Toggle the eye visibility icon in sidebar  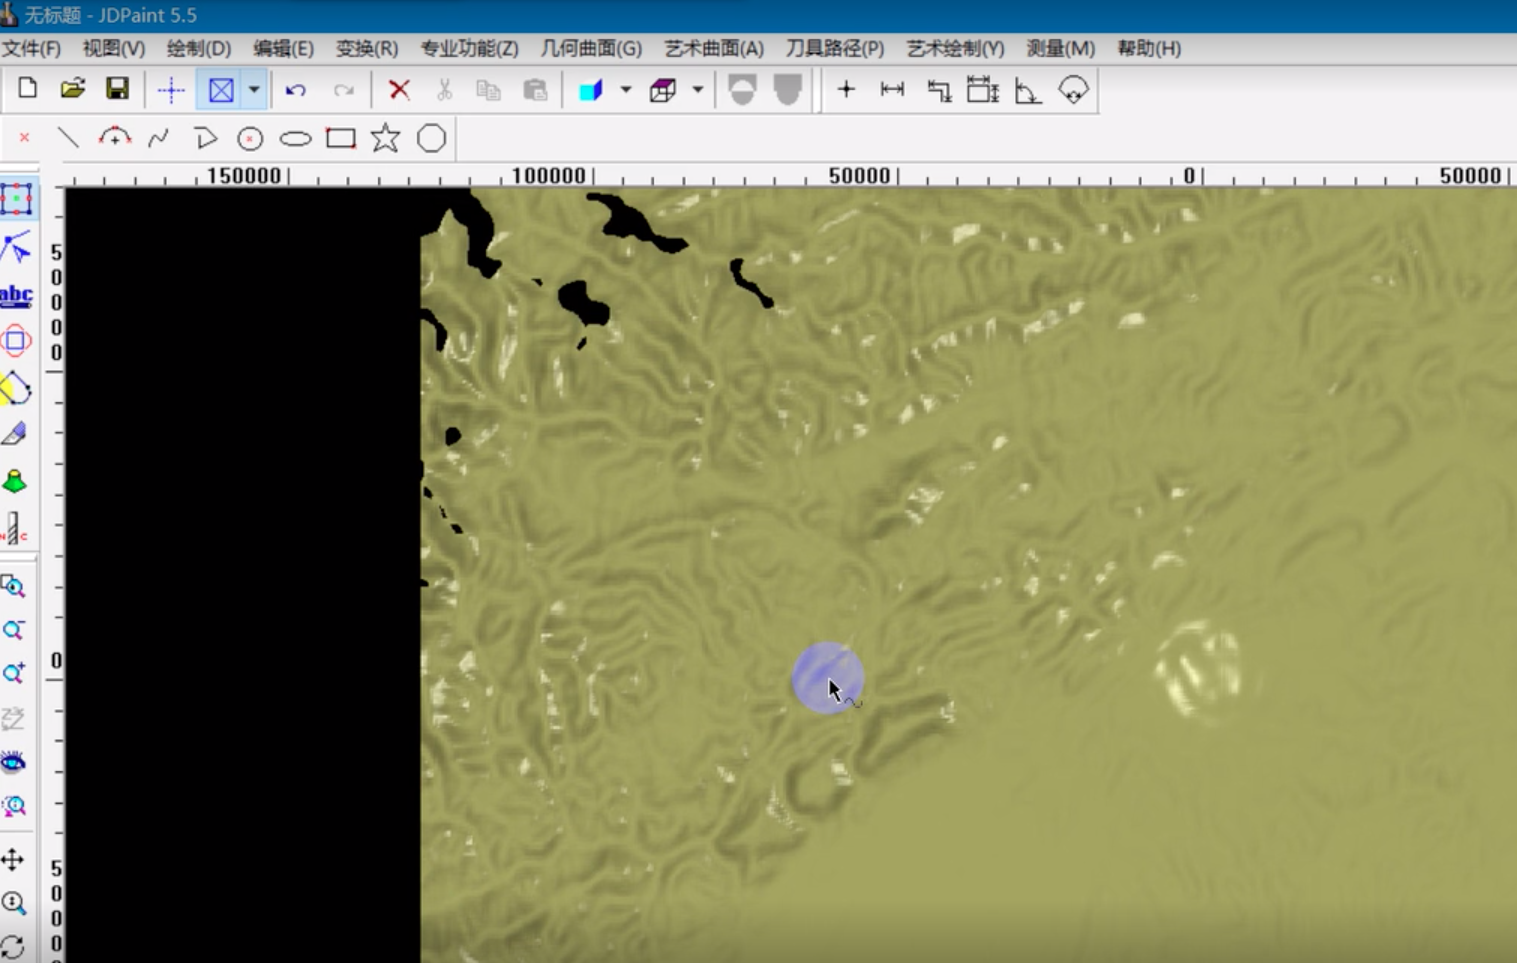click(x=13, y=762)
